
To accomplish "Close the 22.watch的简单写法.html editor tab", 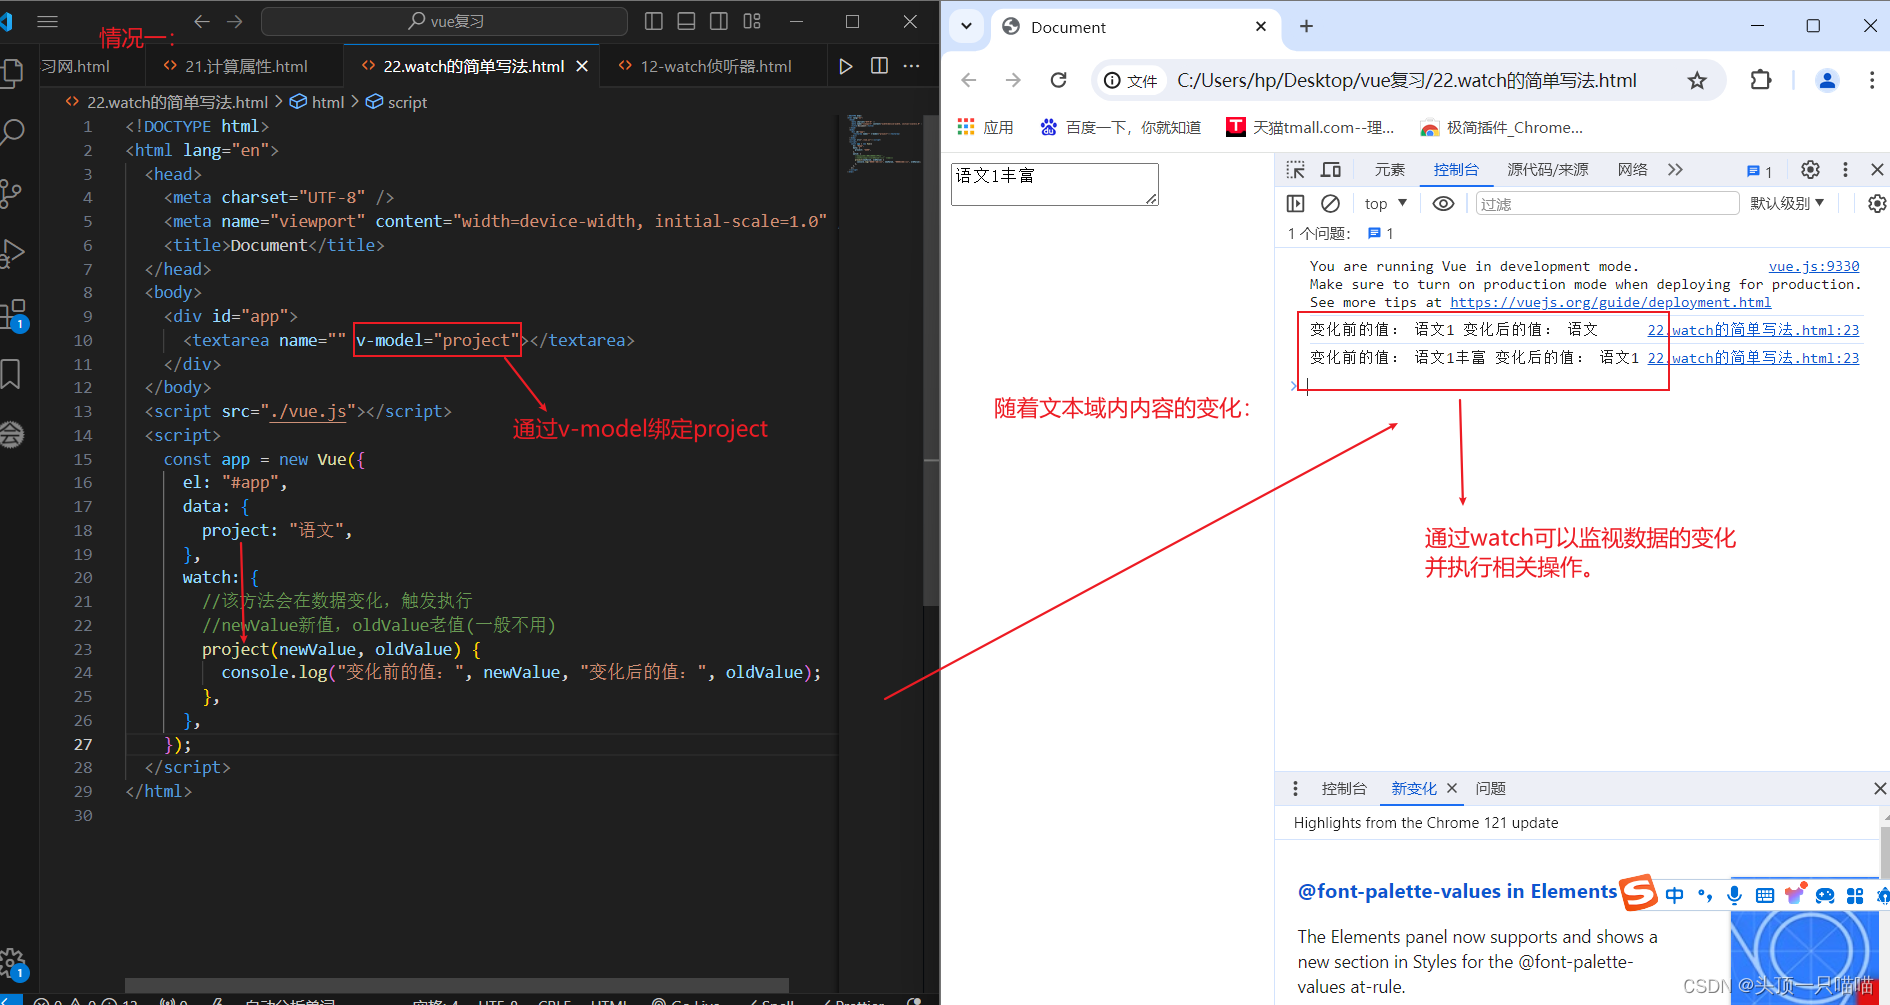I will 582,66.
